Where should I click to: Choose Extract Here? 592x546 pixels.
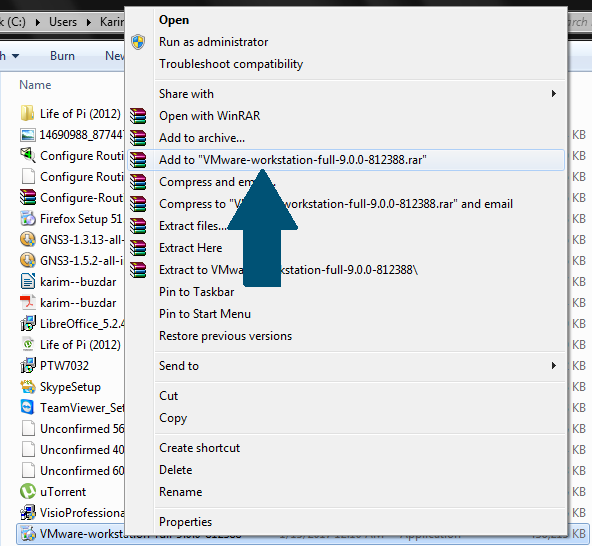click(x=345, y=248)
